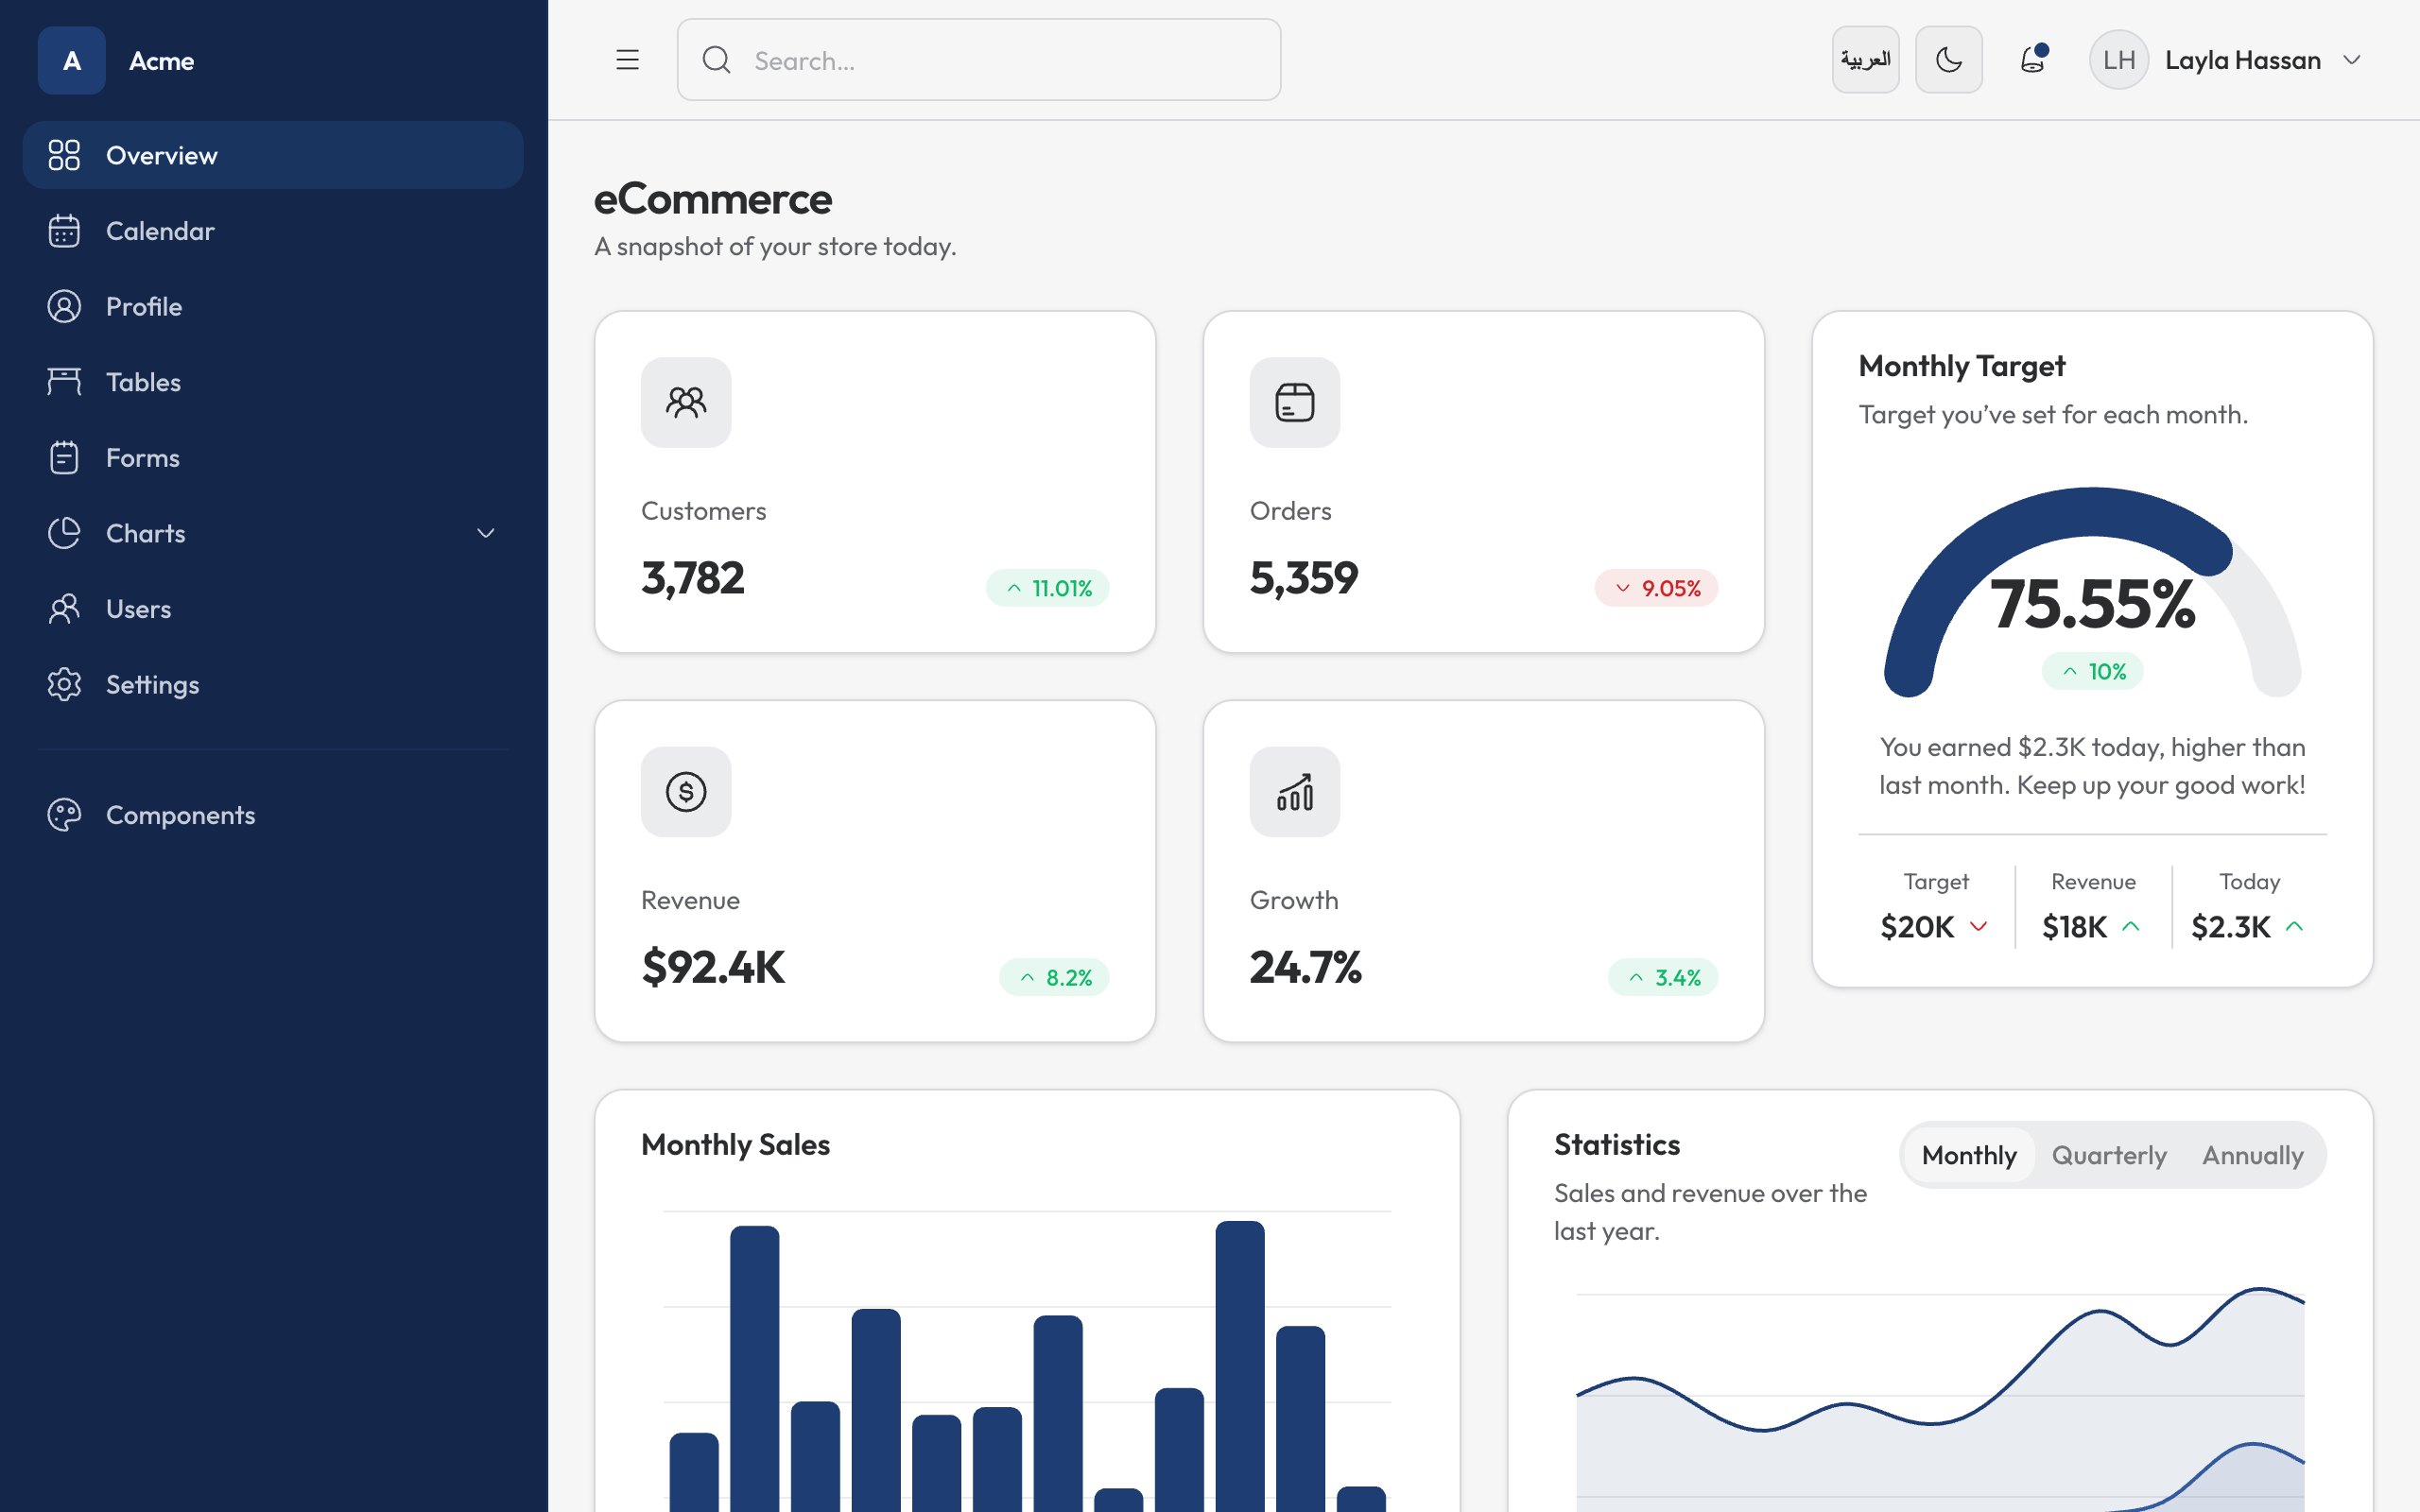This screenshot has width=2420, height=1512.
Task: Open the Tables page
Action: click(273, 382)
